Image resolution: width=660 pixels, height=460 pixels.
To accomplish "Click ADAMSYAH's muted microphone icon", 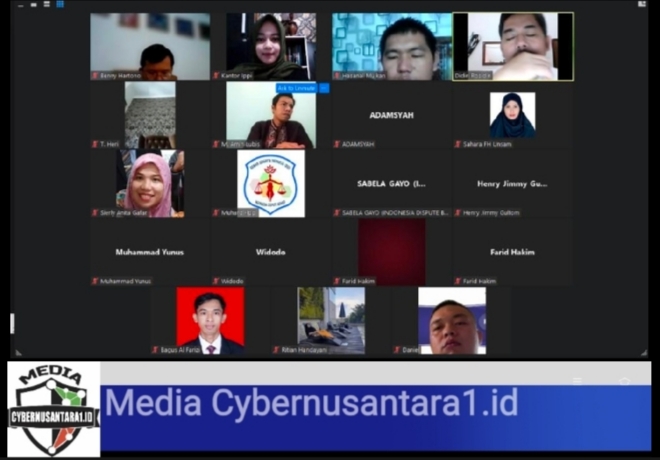I will click(337, 144).
